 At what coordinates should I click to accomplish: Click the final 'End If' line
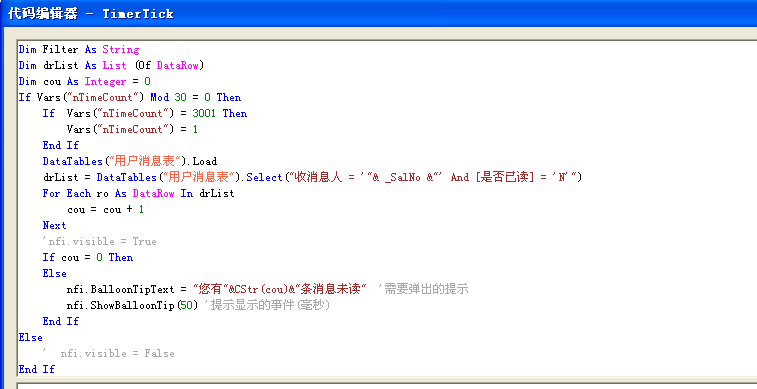[37, 369]
